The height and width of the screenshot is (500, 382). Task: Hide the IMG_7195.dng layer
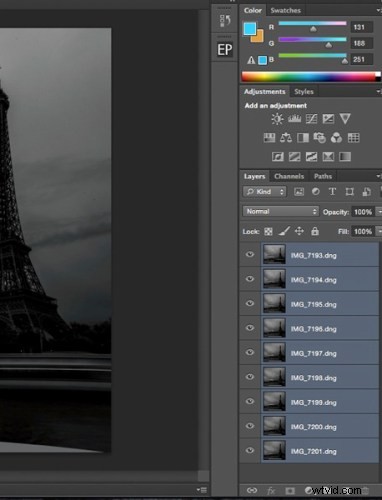[x=250, y=304]
